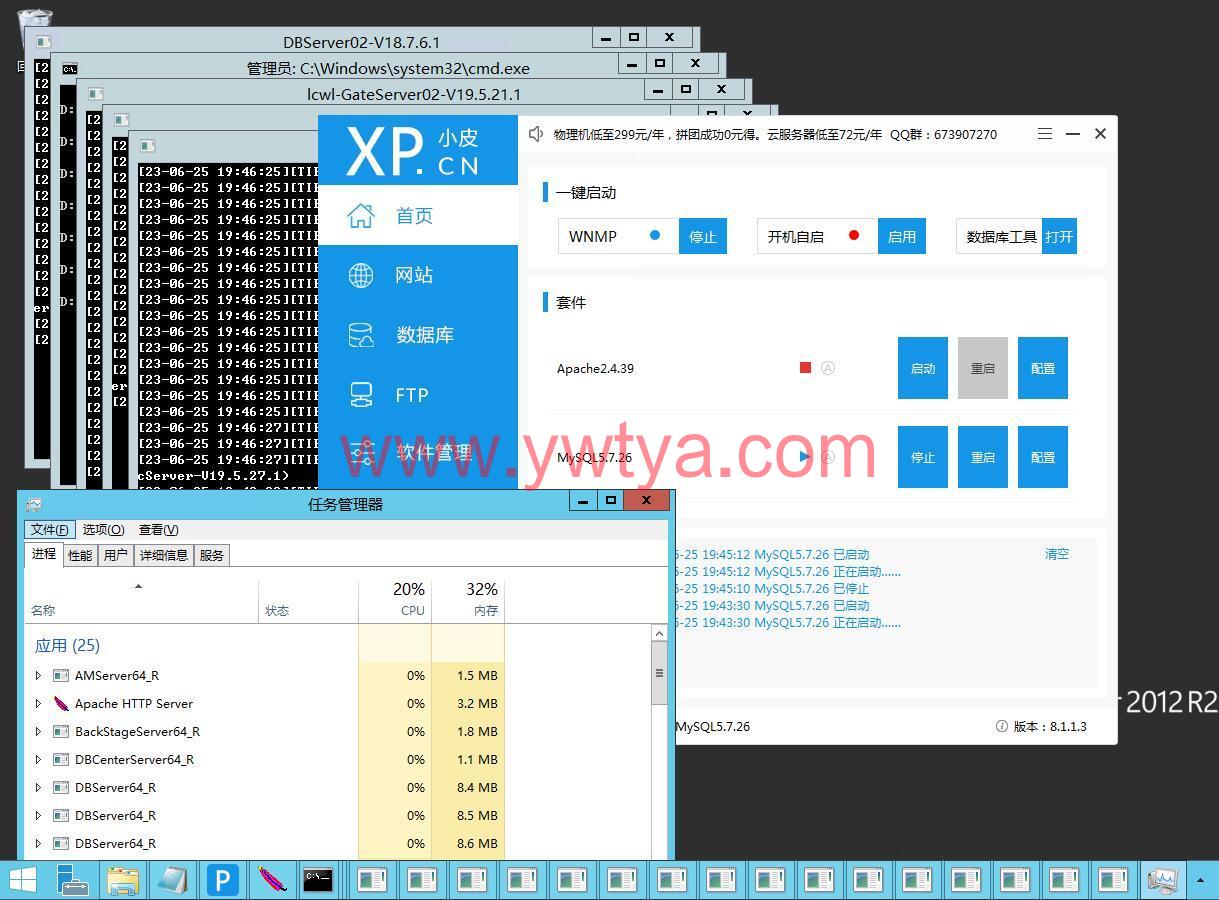Expand the DBCenterServer64_R process row
The width and height of the screenshot is (1219, 900).
coord(38,759)
